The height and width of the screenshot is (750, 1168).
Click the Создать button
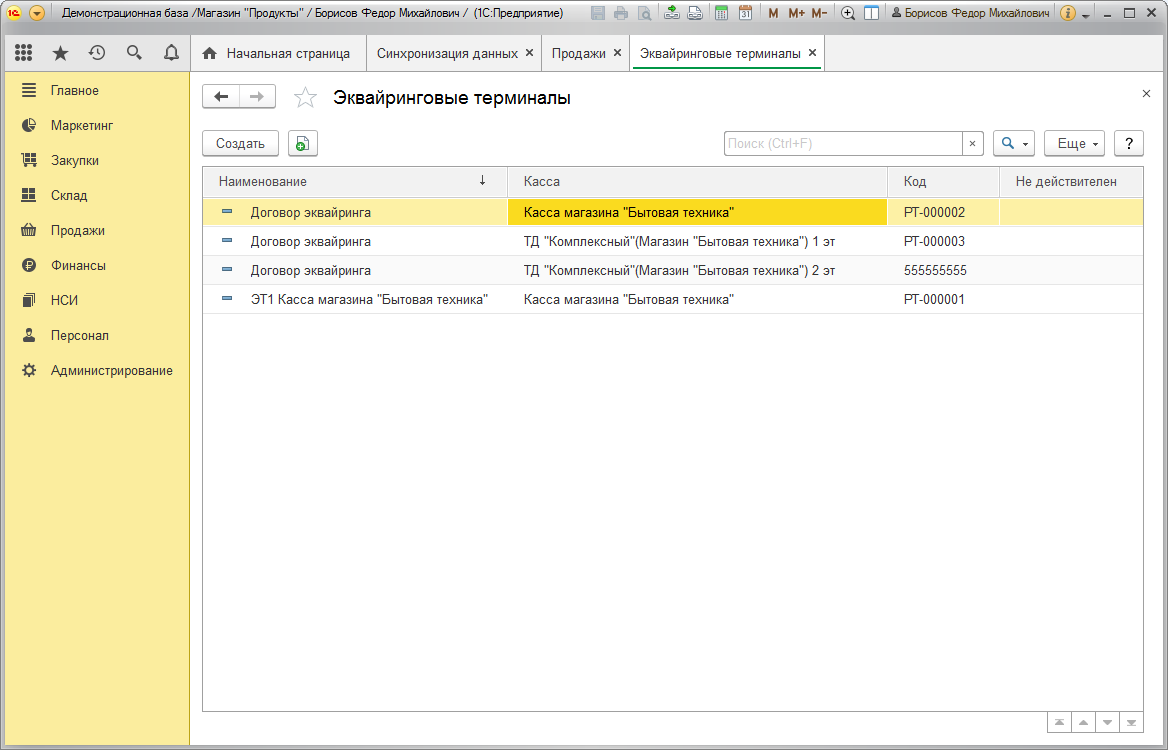[241, 144]
